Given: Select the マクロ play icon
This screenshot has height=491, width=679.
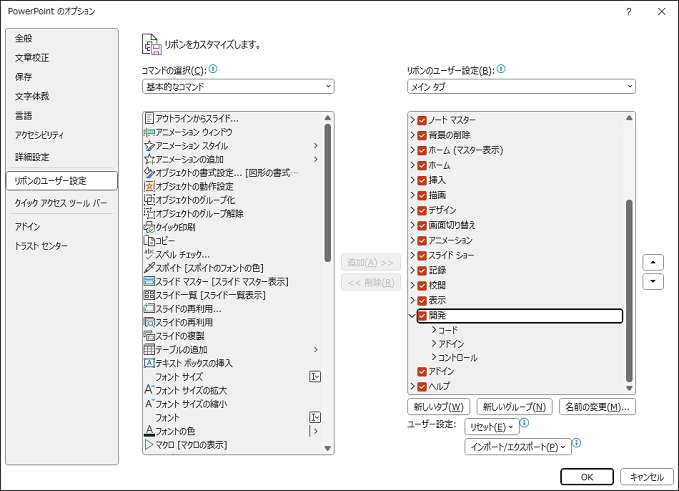Looking at the screenshot, I should [x=149, y=444].
